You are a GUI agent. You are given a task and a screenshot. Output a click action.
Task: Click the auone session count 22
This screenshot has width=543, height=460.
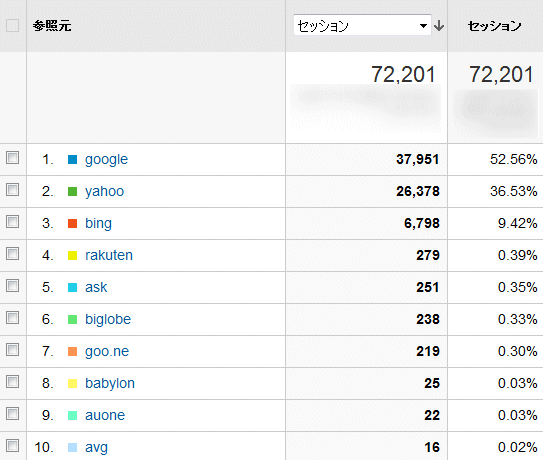432,415
